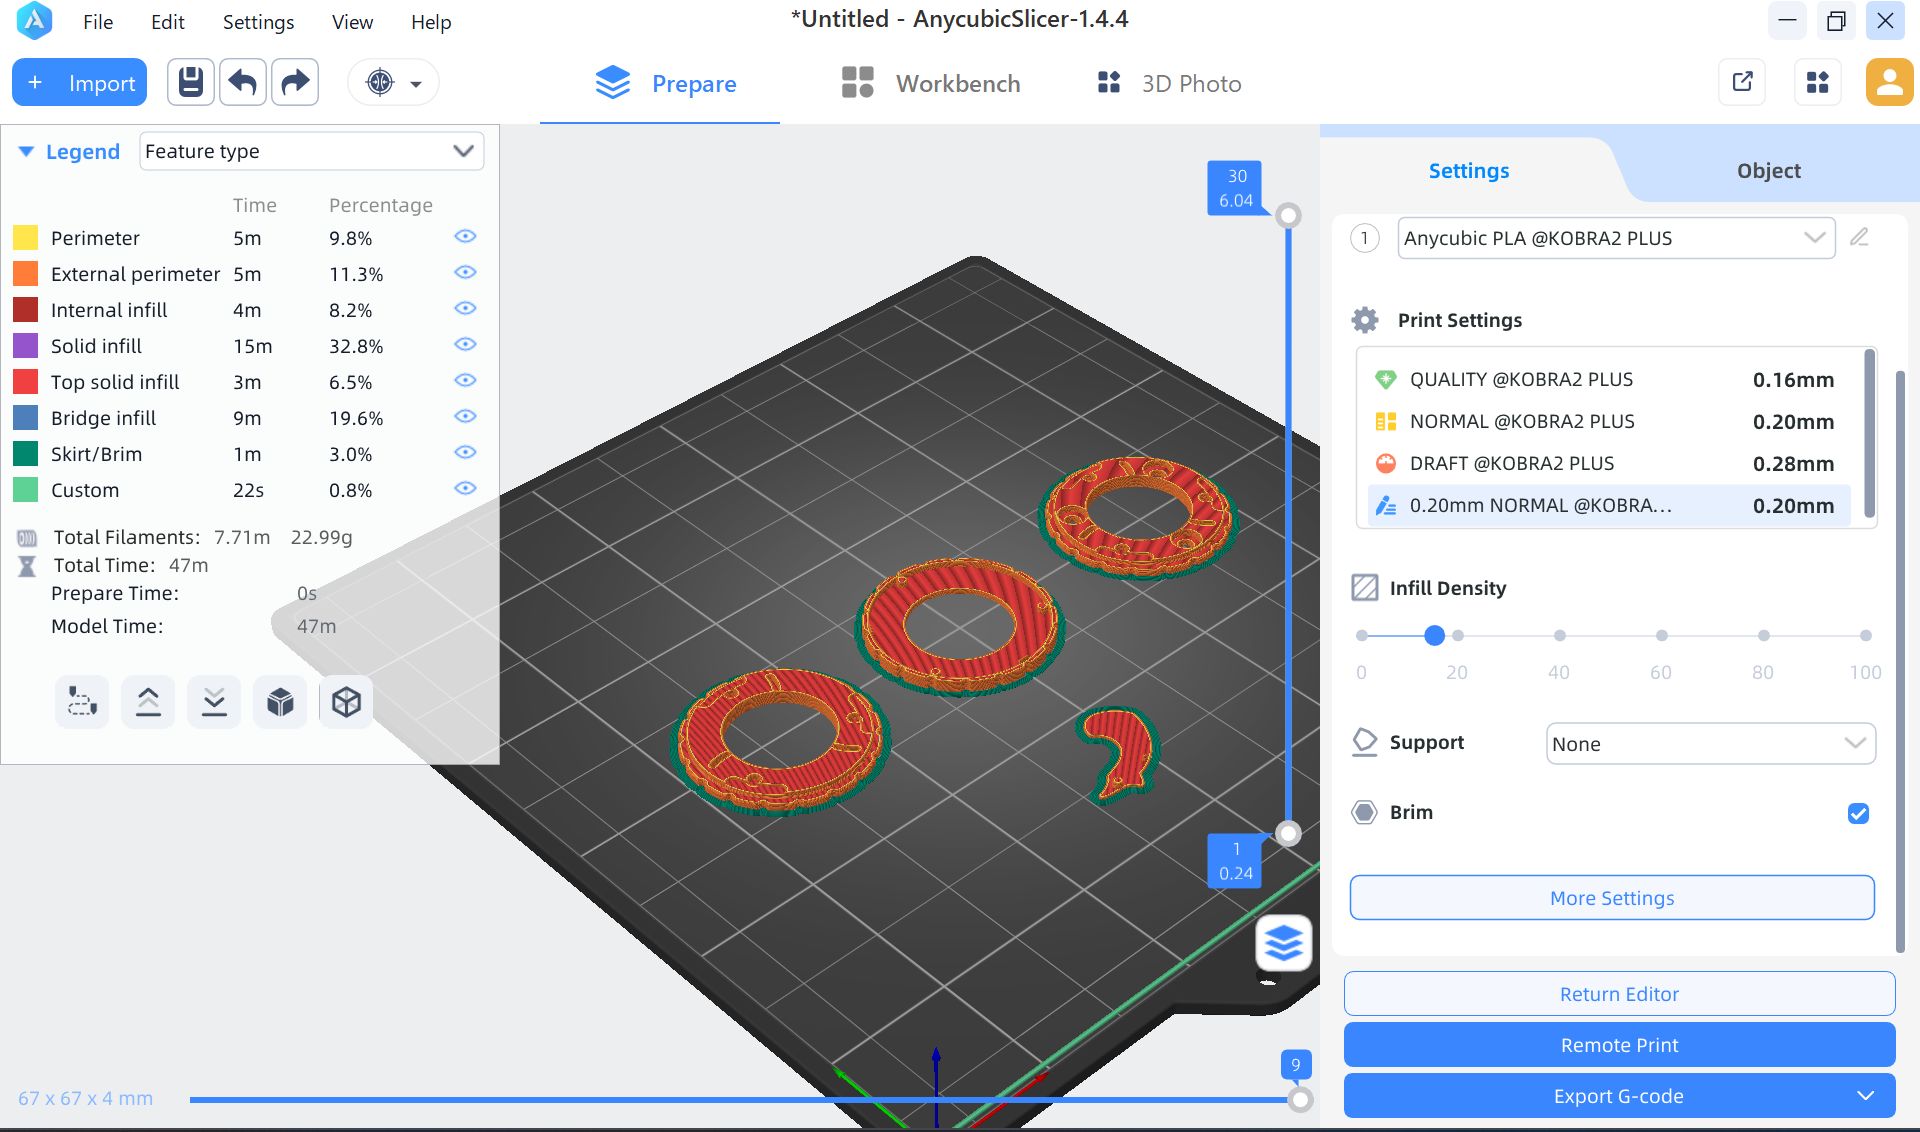Viewport: 1920px width, 1132px height.
Task: Click the move layer down icon
Action: (214, 702)
